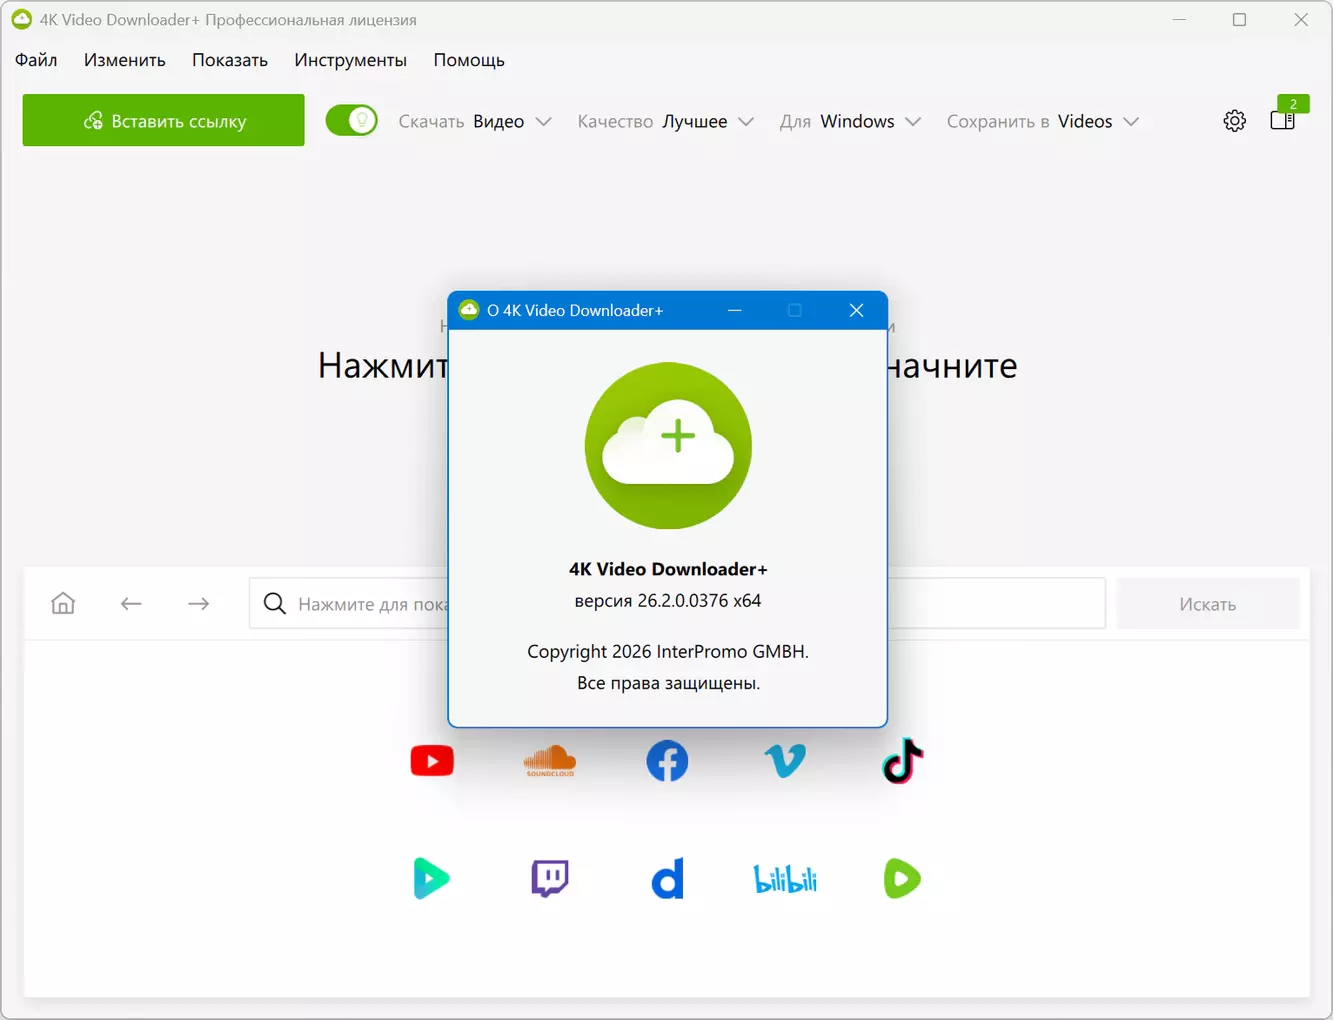Toggle the green smart mode switch
Image resolution: width=1333 pixels, height=1020 pixels.
tap(351, 121)
